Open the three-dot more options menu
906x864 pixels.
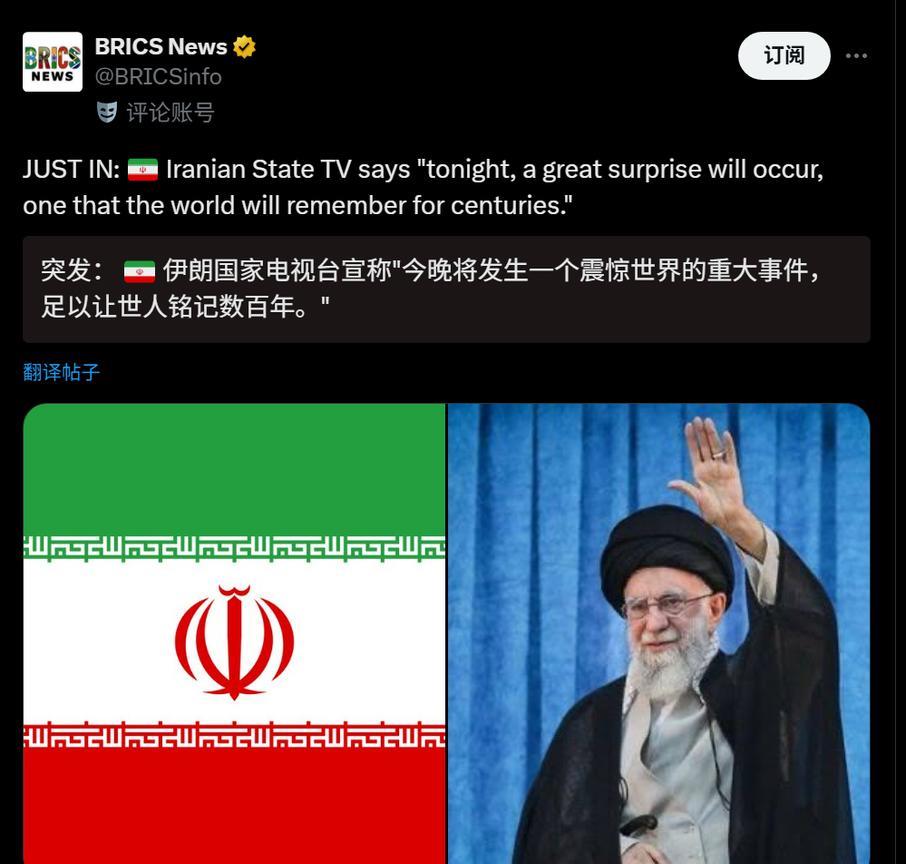click(x=856, y=56)
